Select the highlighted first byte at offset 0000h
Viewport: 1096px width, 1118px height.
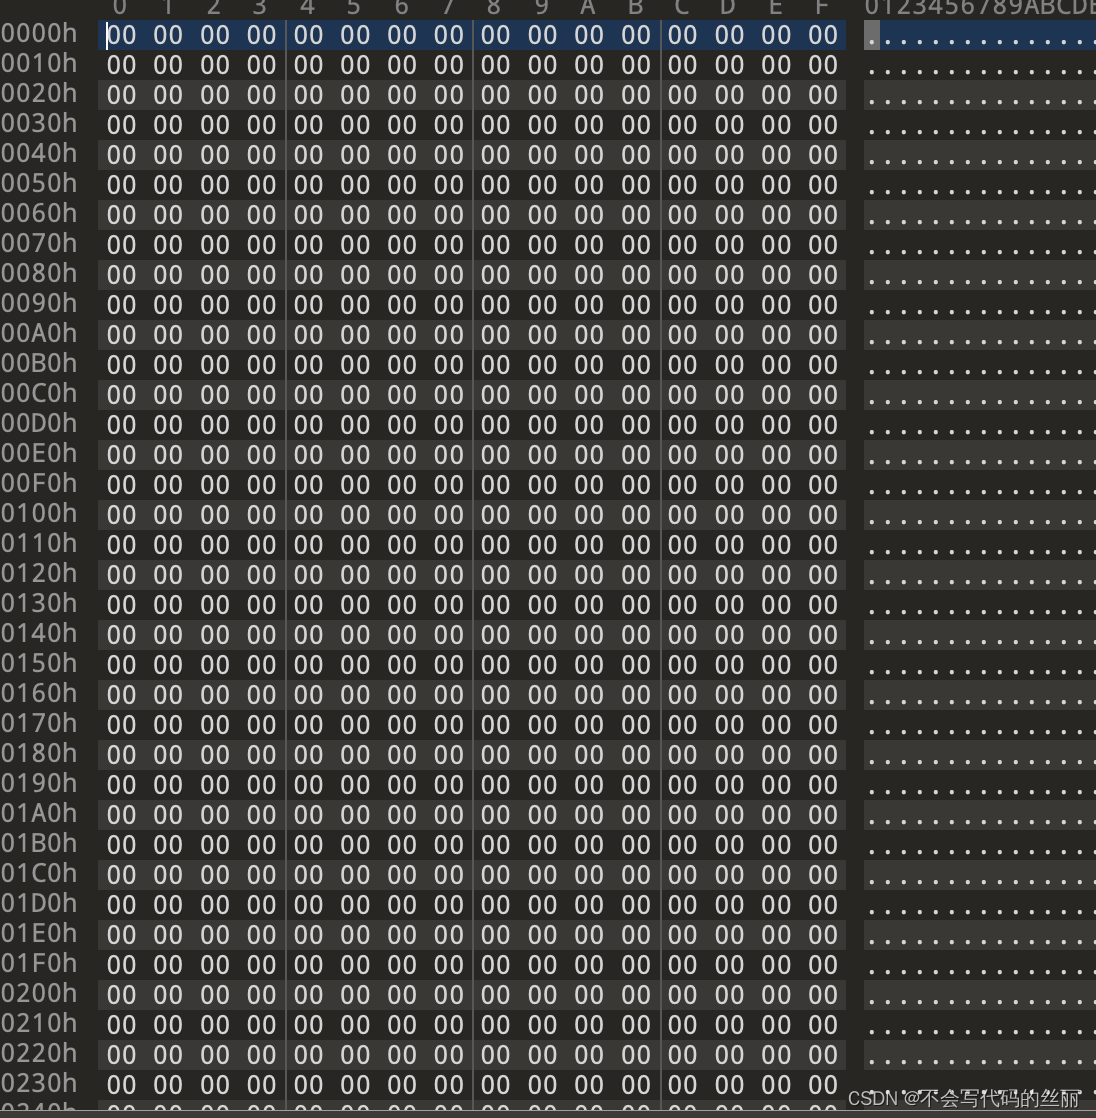point(121,35)
